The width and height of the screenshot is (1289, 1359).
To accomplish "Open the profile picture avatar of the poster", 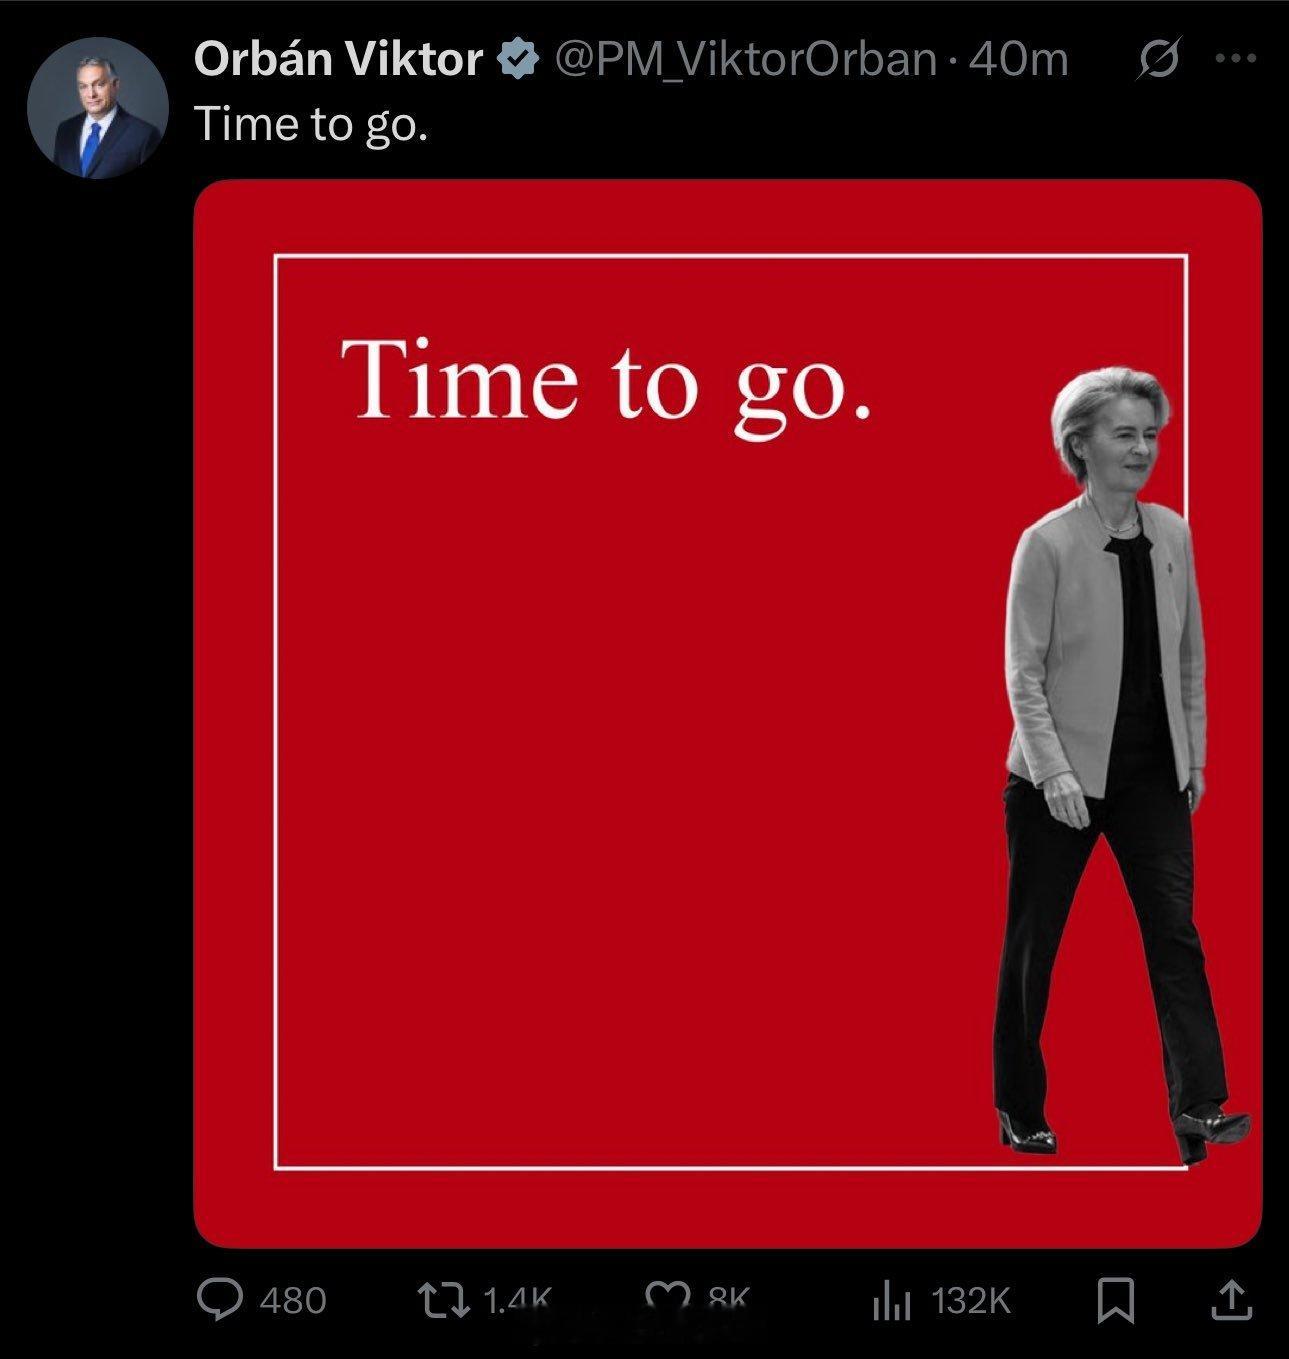I will 97,108.
